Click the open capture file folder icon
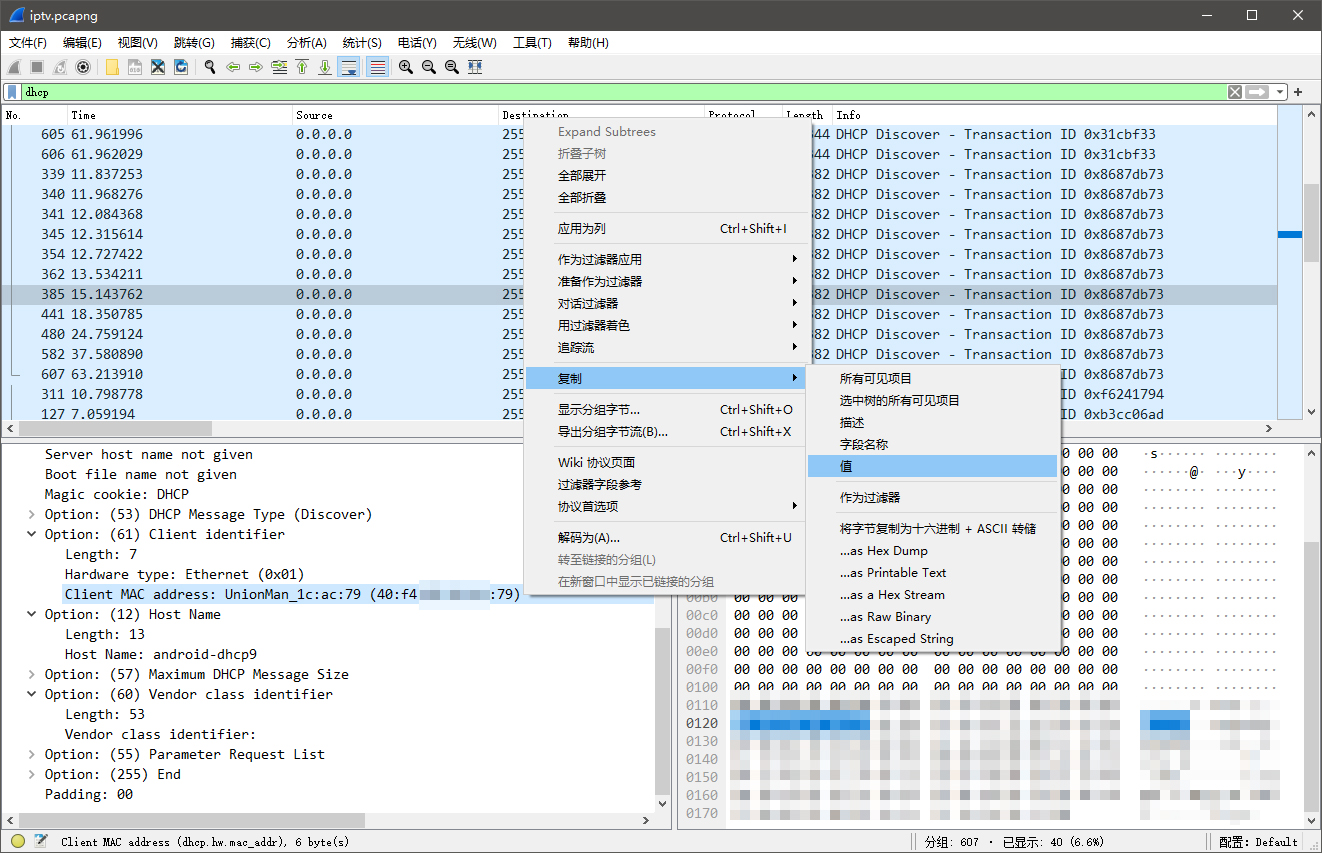Image resolution: width=1322 pixels, height=853 pixels. coord(112,67)
